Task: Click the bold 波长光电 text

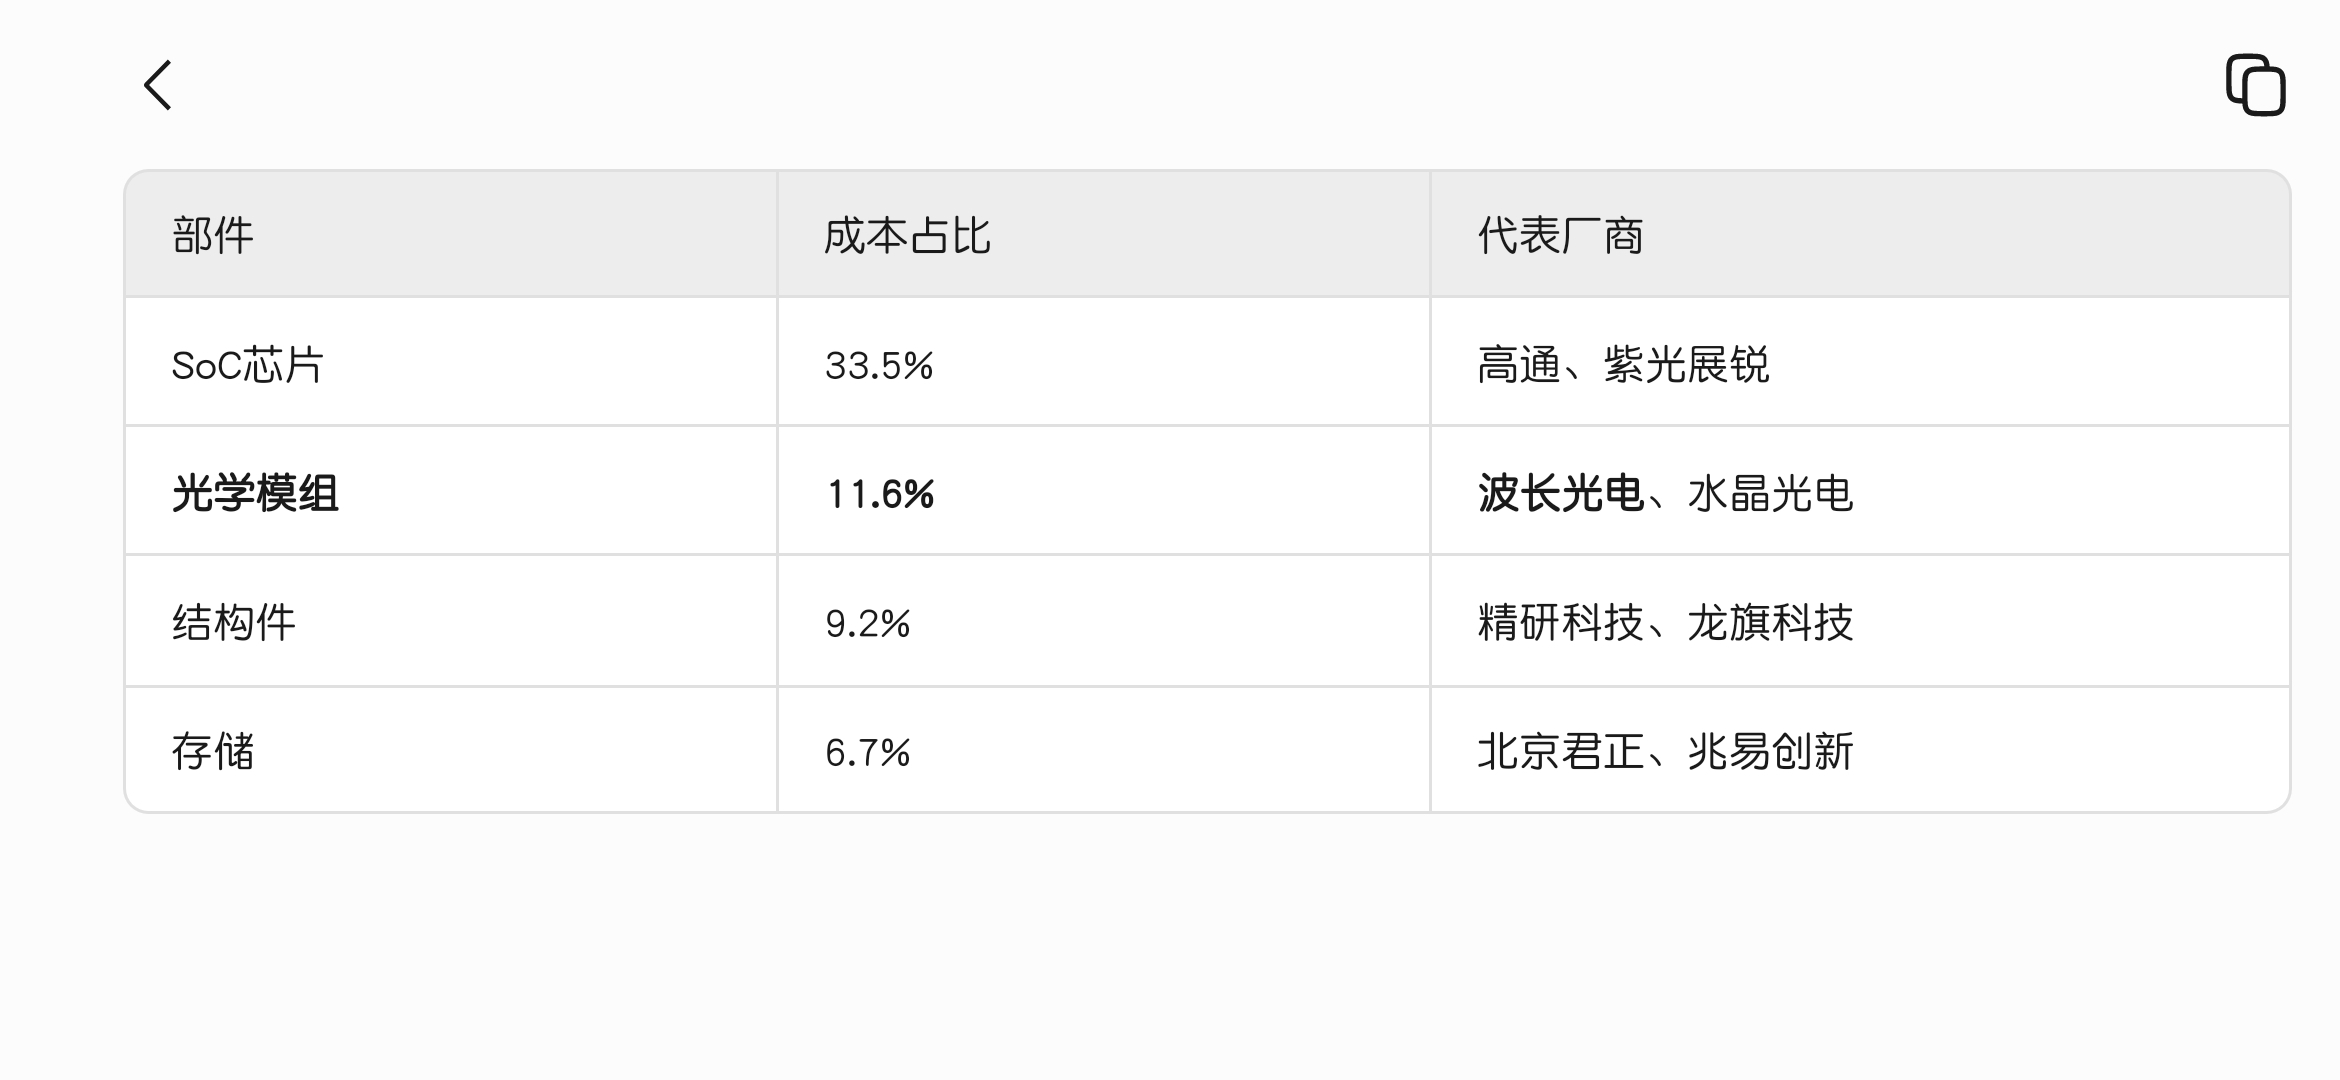Action: 1560,494
